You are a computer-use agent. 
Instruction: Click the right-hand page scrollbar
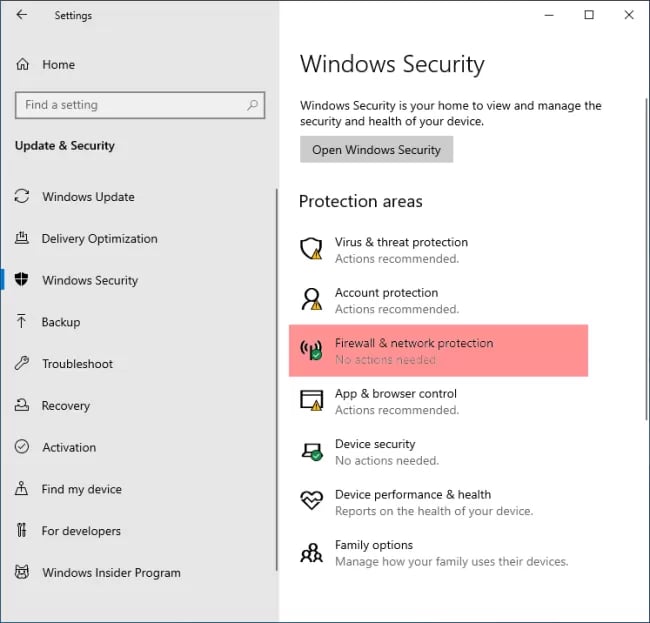[x=647, y=259]
